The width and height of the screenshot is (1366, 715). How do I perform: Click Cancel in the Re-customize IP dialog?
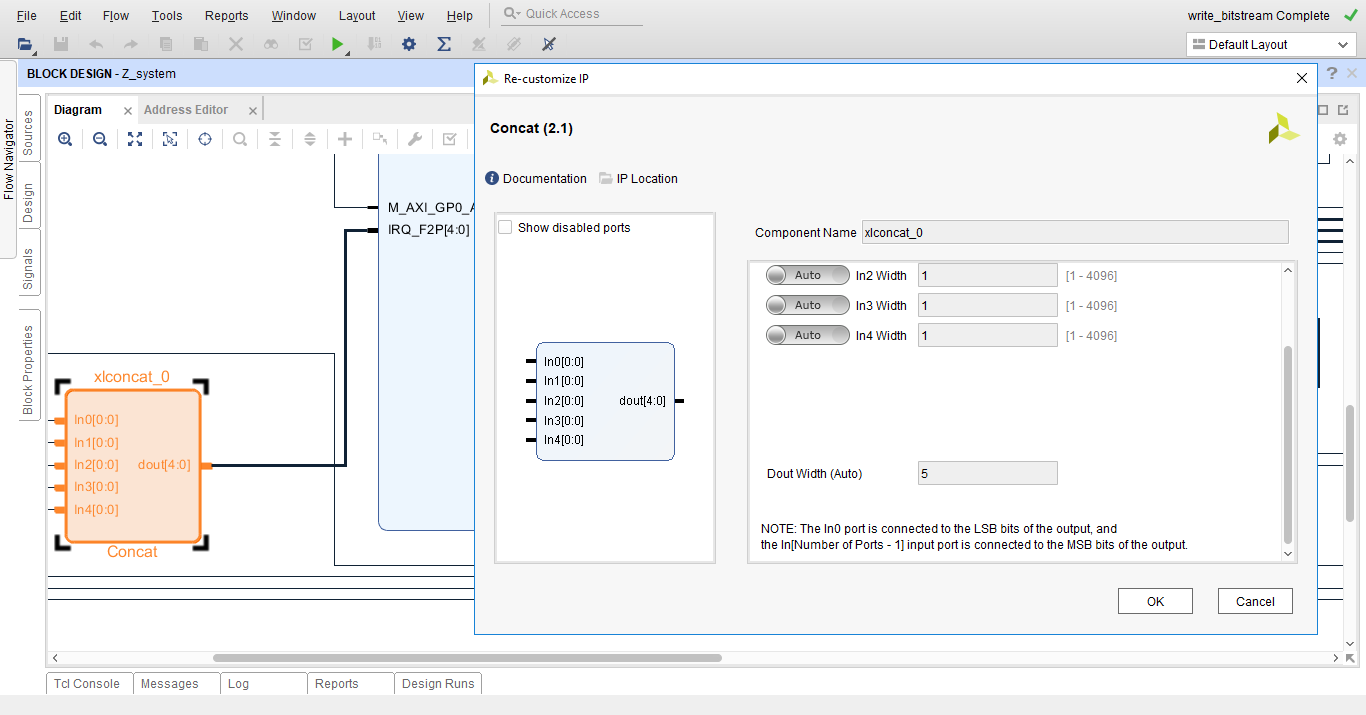click(1255, 601)
